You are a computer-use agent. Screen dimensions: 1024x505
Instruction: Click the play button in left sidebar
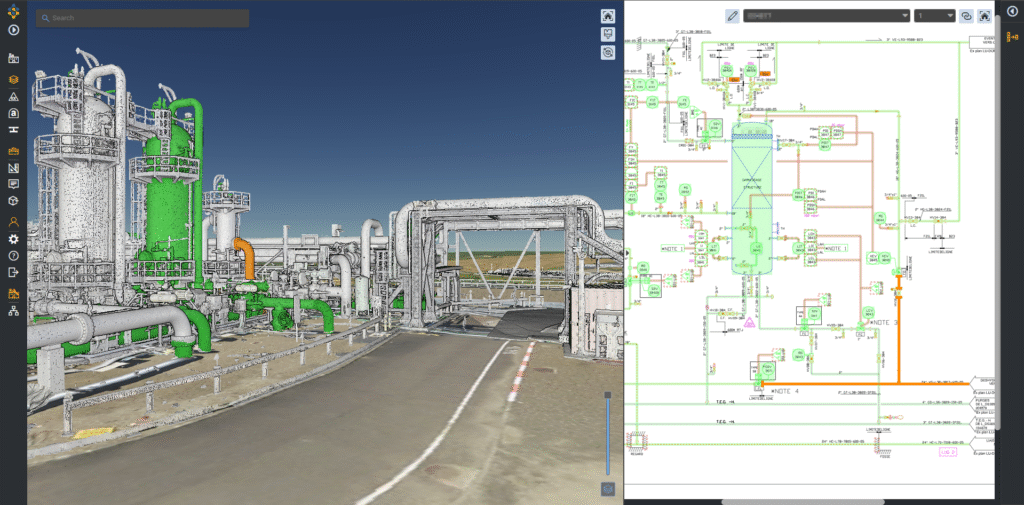[x=13, y=30]
